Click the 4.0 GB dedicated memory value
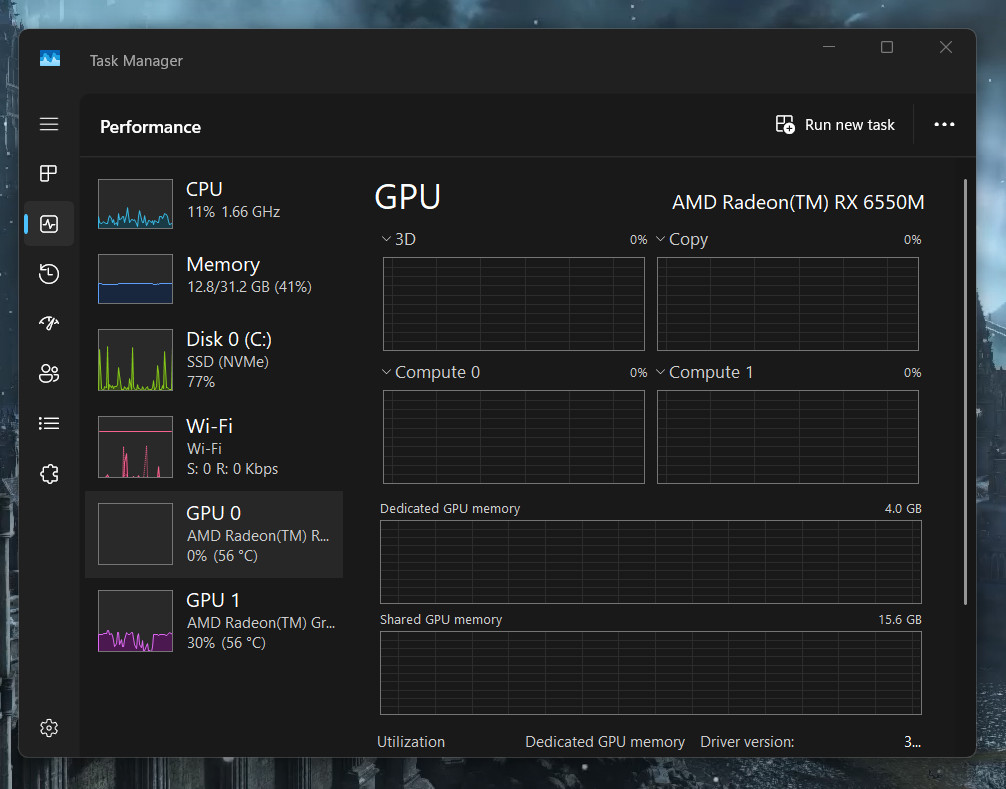1006x789 pixels. (x=903, y=509)
